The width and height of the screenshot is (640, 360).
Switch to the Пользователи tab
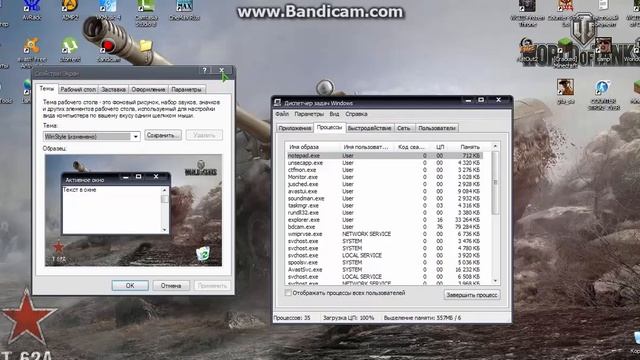point(436,128)
